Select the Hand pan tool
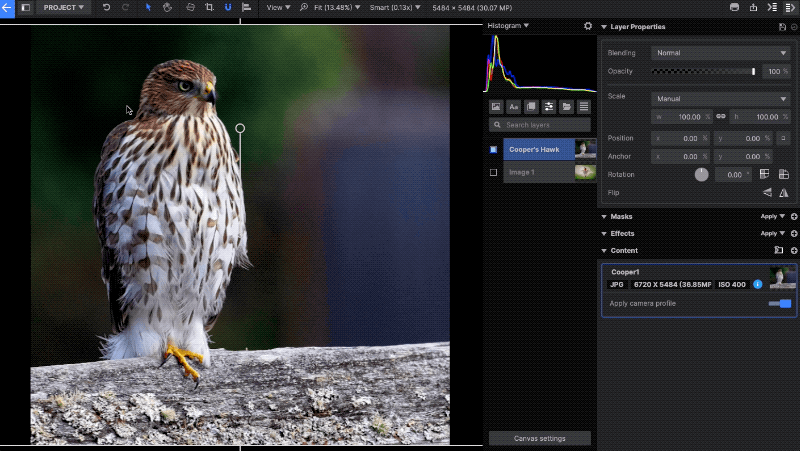800x451 pixels. (x=168, y=7)
